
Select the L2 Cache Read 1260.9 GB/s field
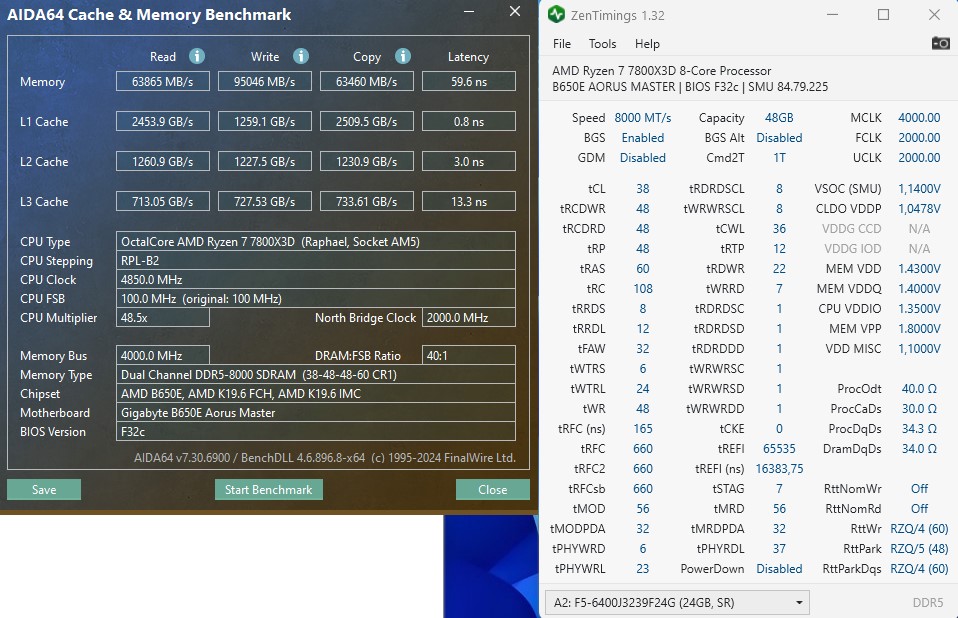pyautogui.click(x=163, y=161)
